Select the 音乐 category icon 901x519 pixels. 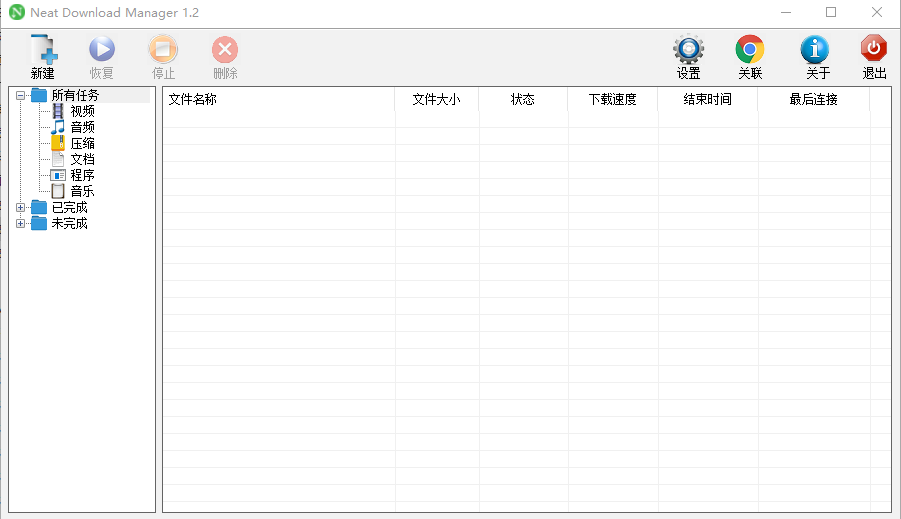[58, 191]
